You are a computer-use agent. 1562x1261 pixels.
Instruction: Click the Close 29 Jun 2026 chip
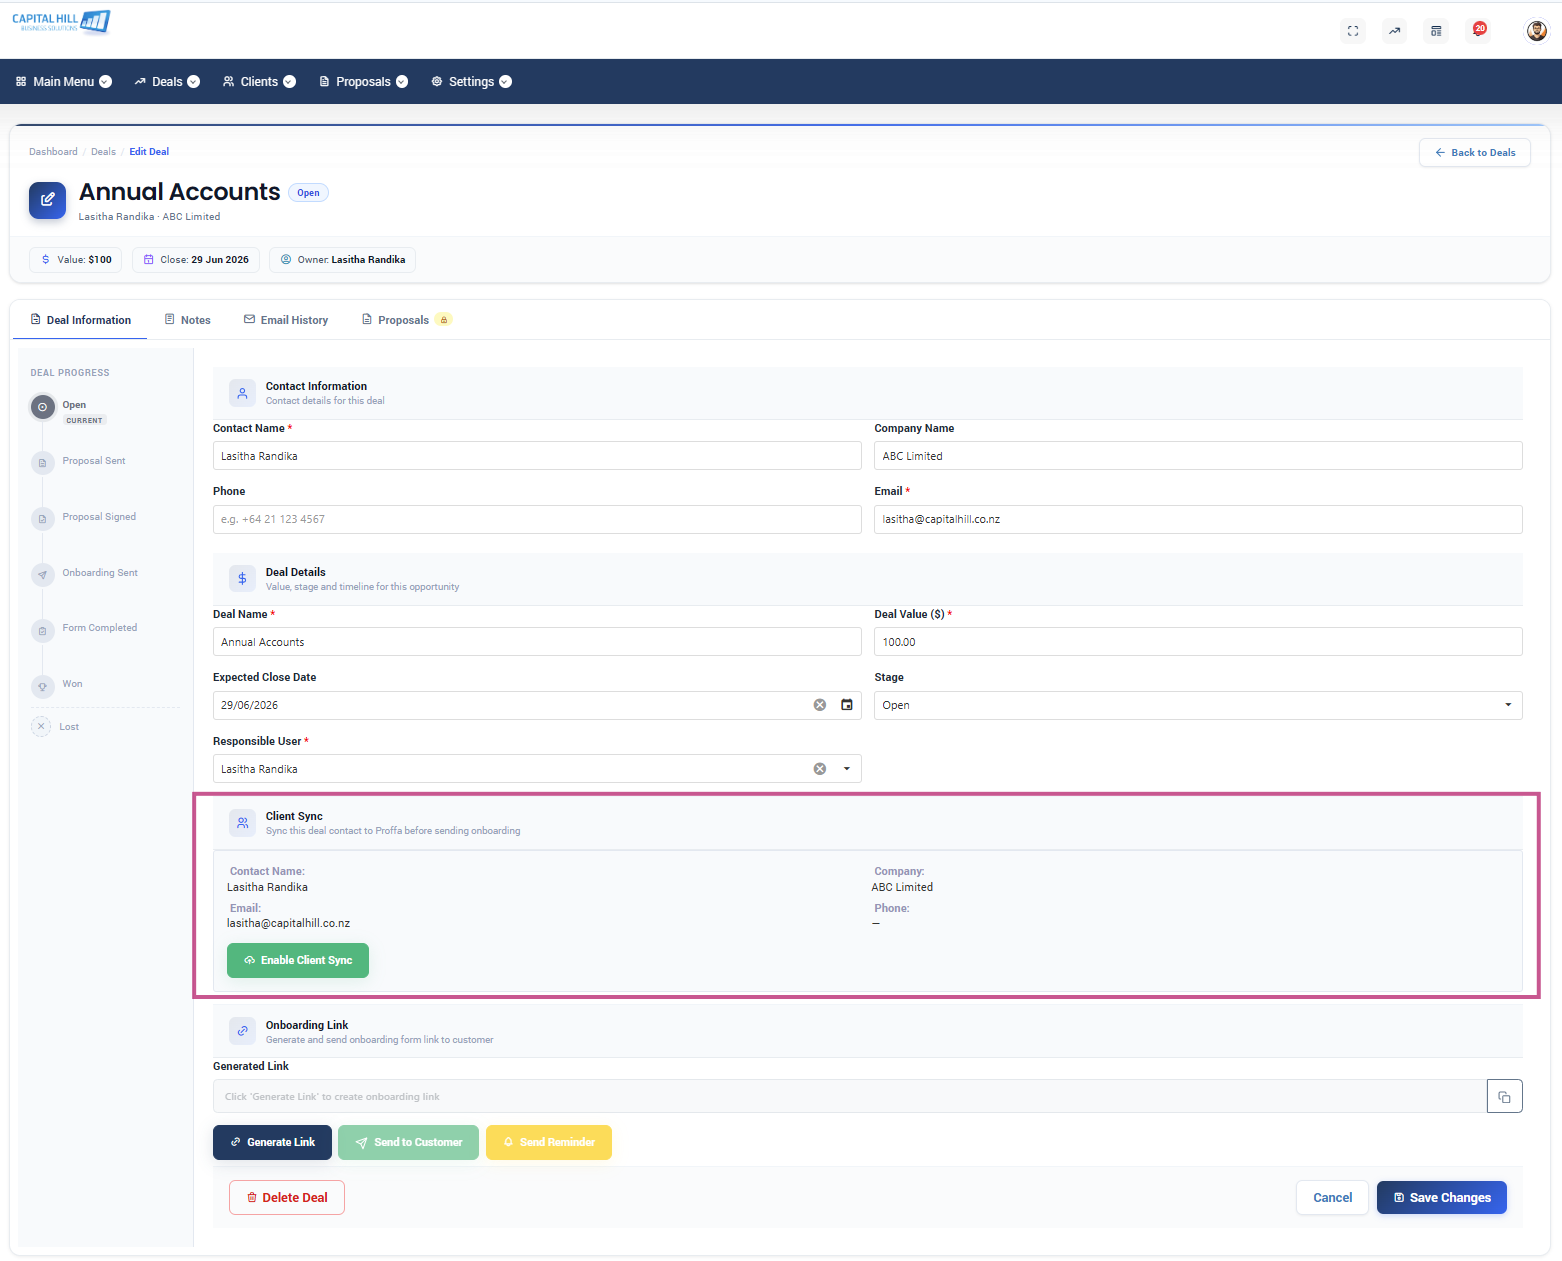pos(196,260)
